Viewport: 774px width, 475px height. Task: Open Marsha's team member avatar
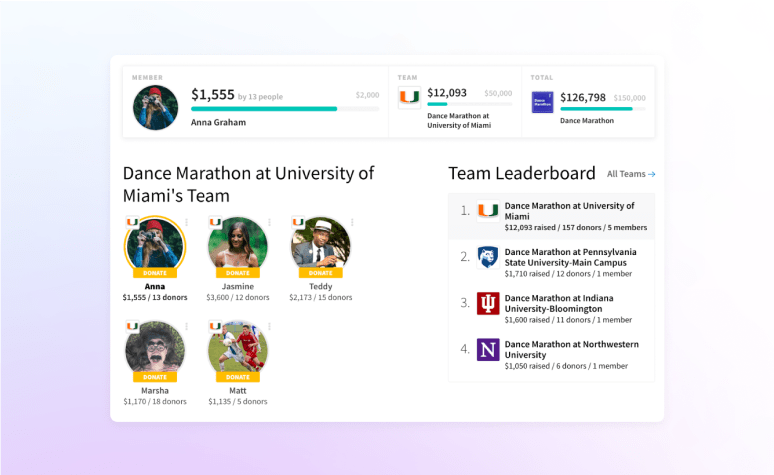click(155, 350)
